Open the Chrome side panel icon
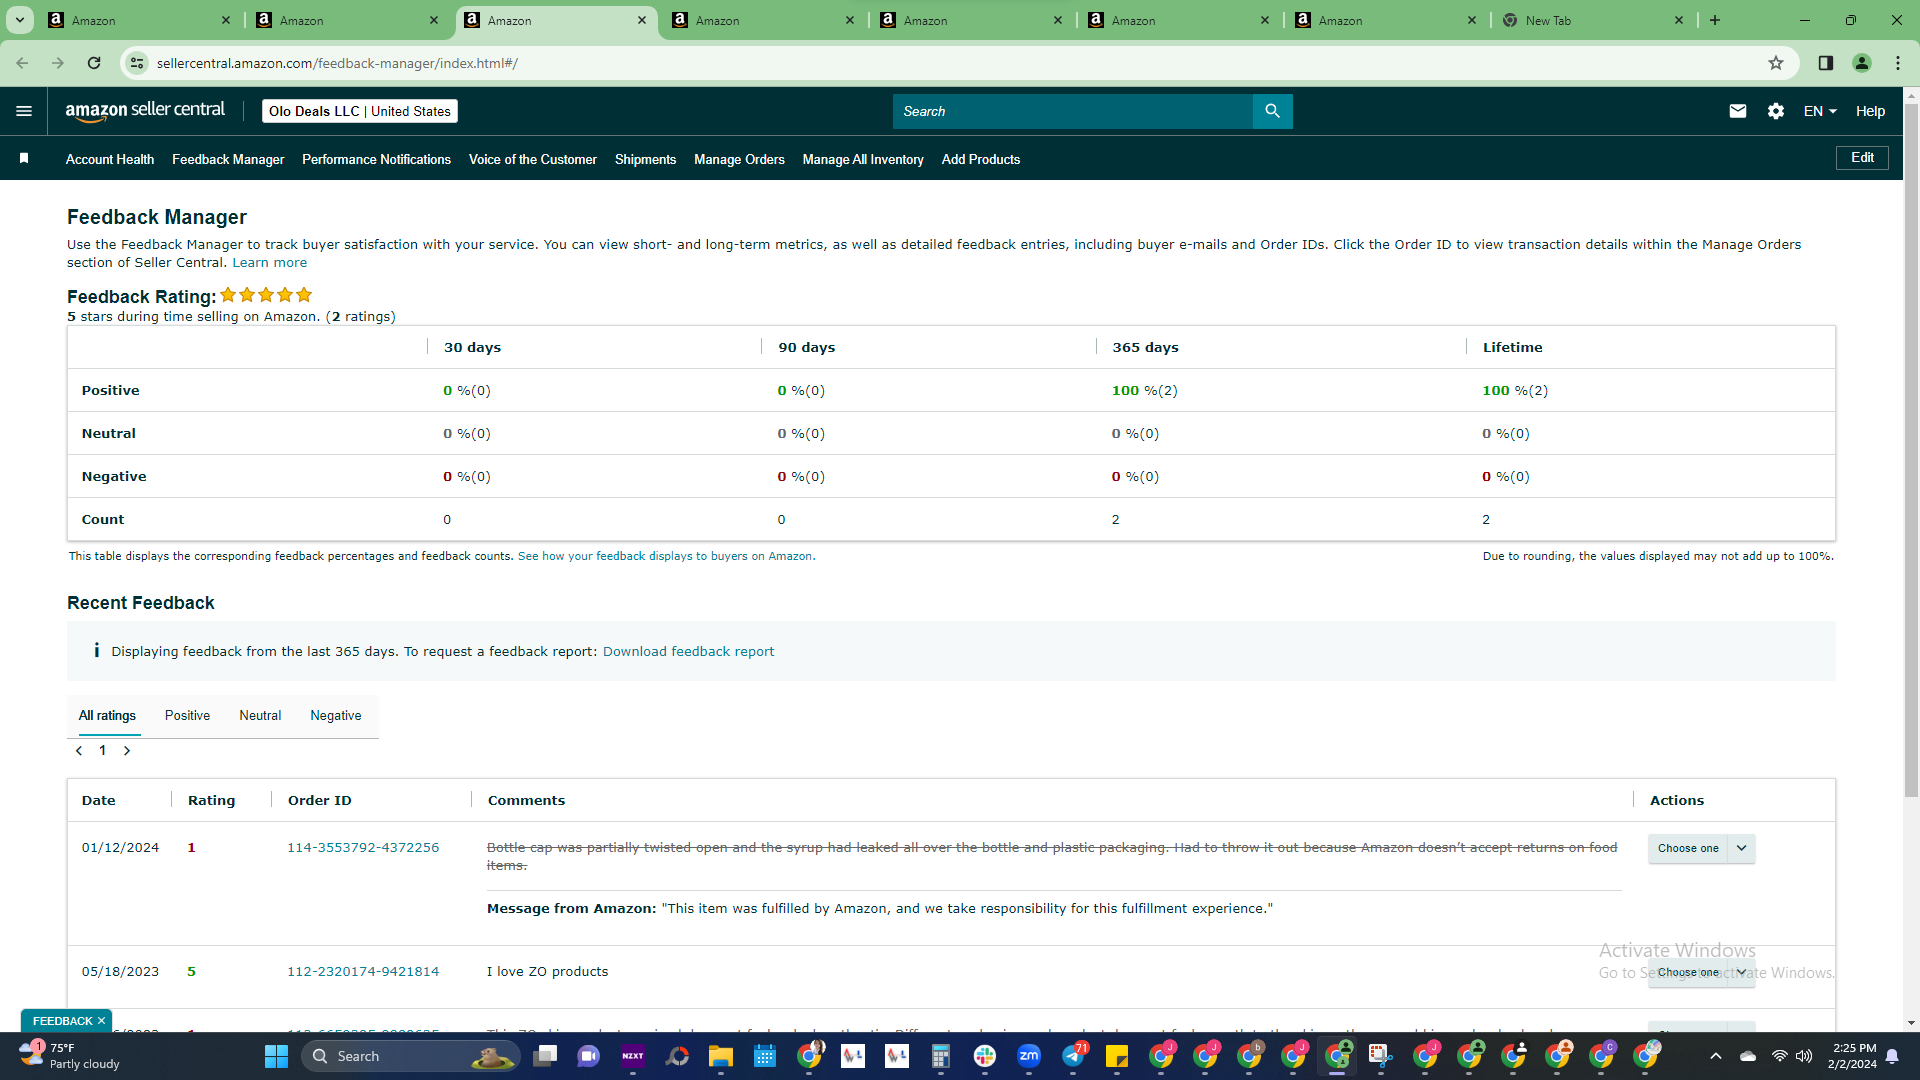 [x=1826, y=63]
